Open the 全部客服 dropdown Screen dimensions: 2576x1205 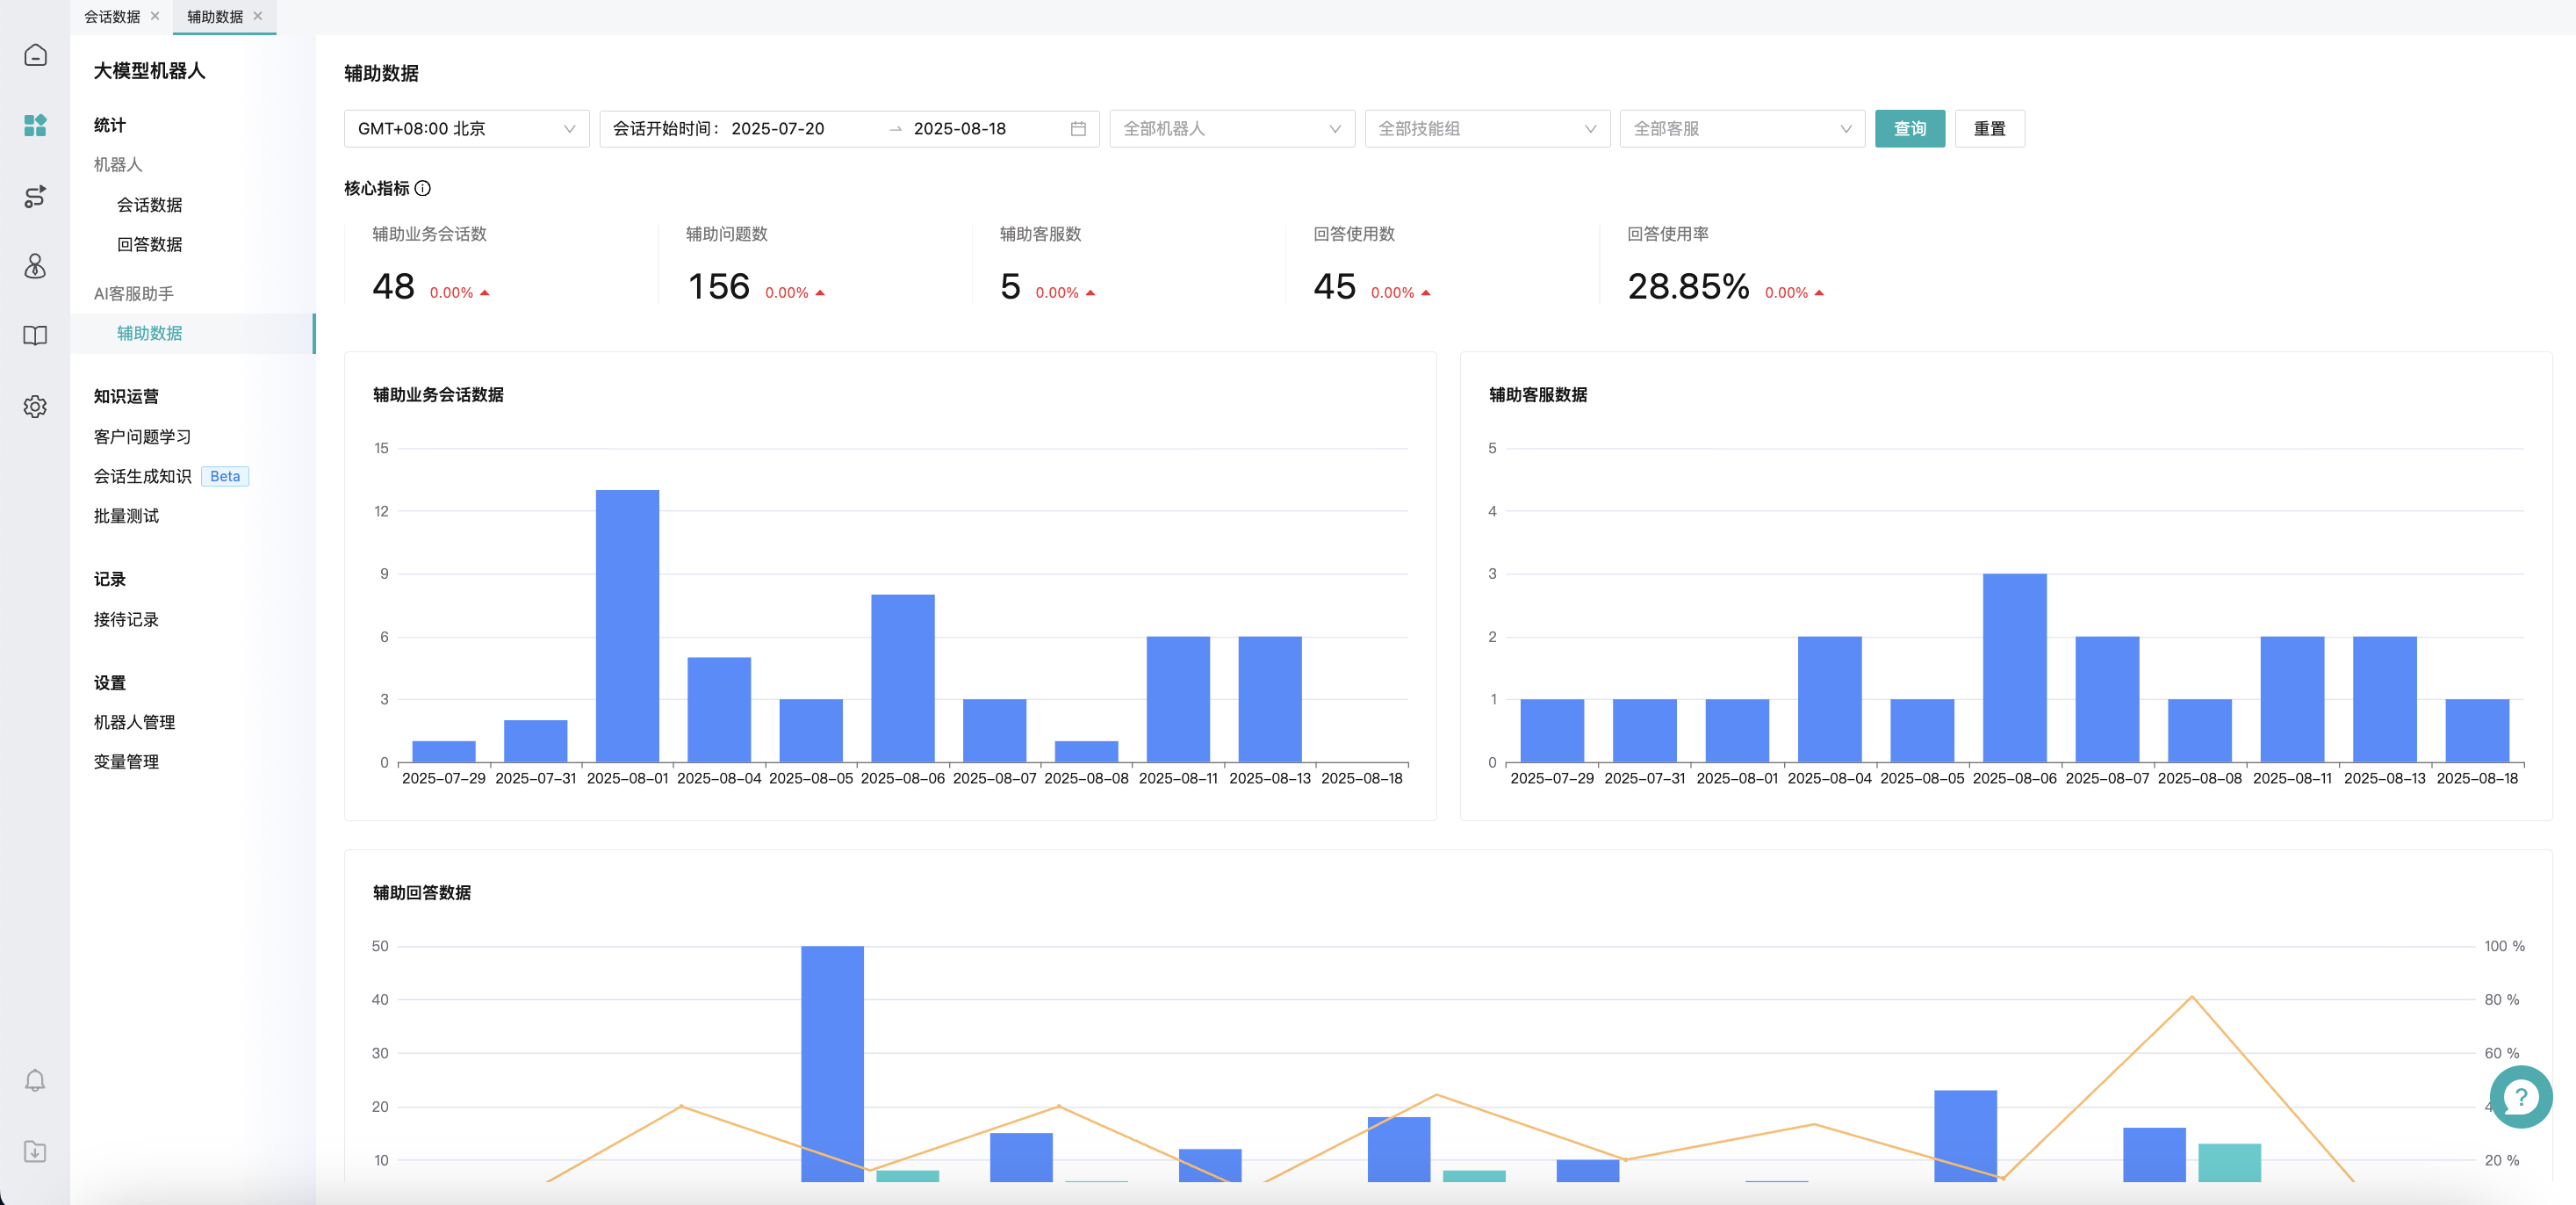[1742, 129]
